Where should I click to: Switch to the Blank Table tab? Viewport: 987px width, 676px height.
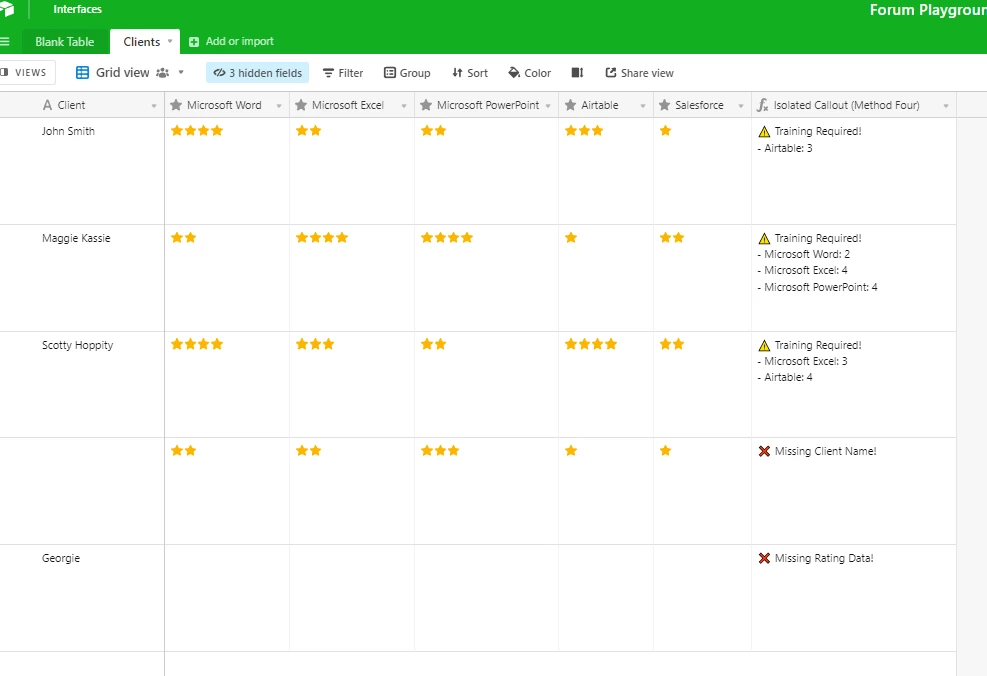[64, 42]
